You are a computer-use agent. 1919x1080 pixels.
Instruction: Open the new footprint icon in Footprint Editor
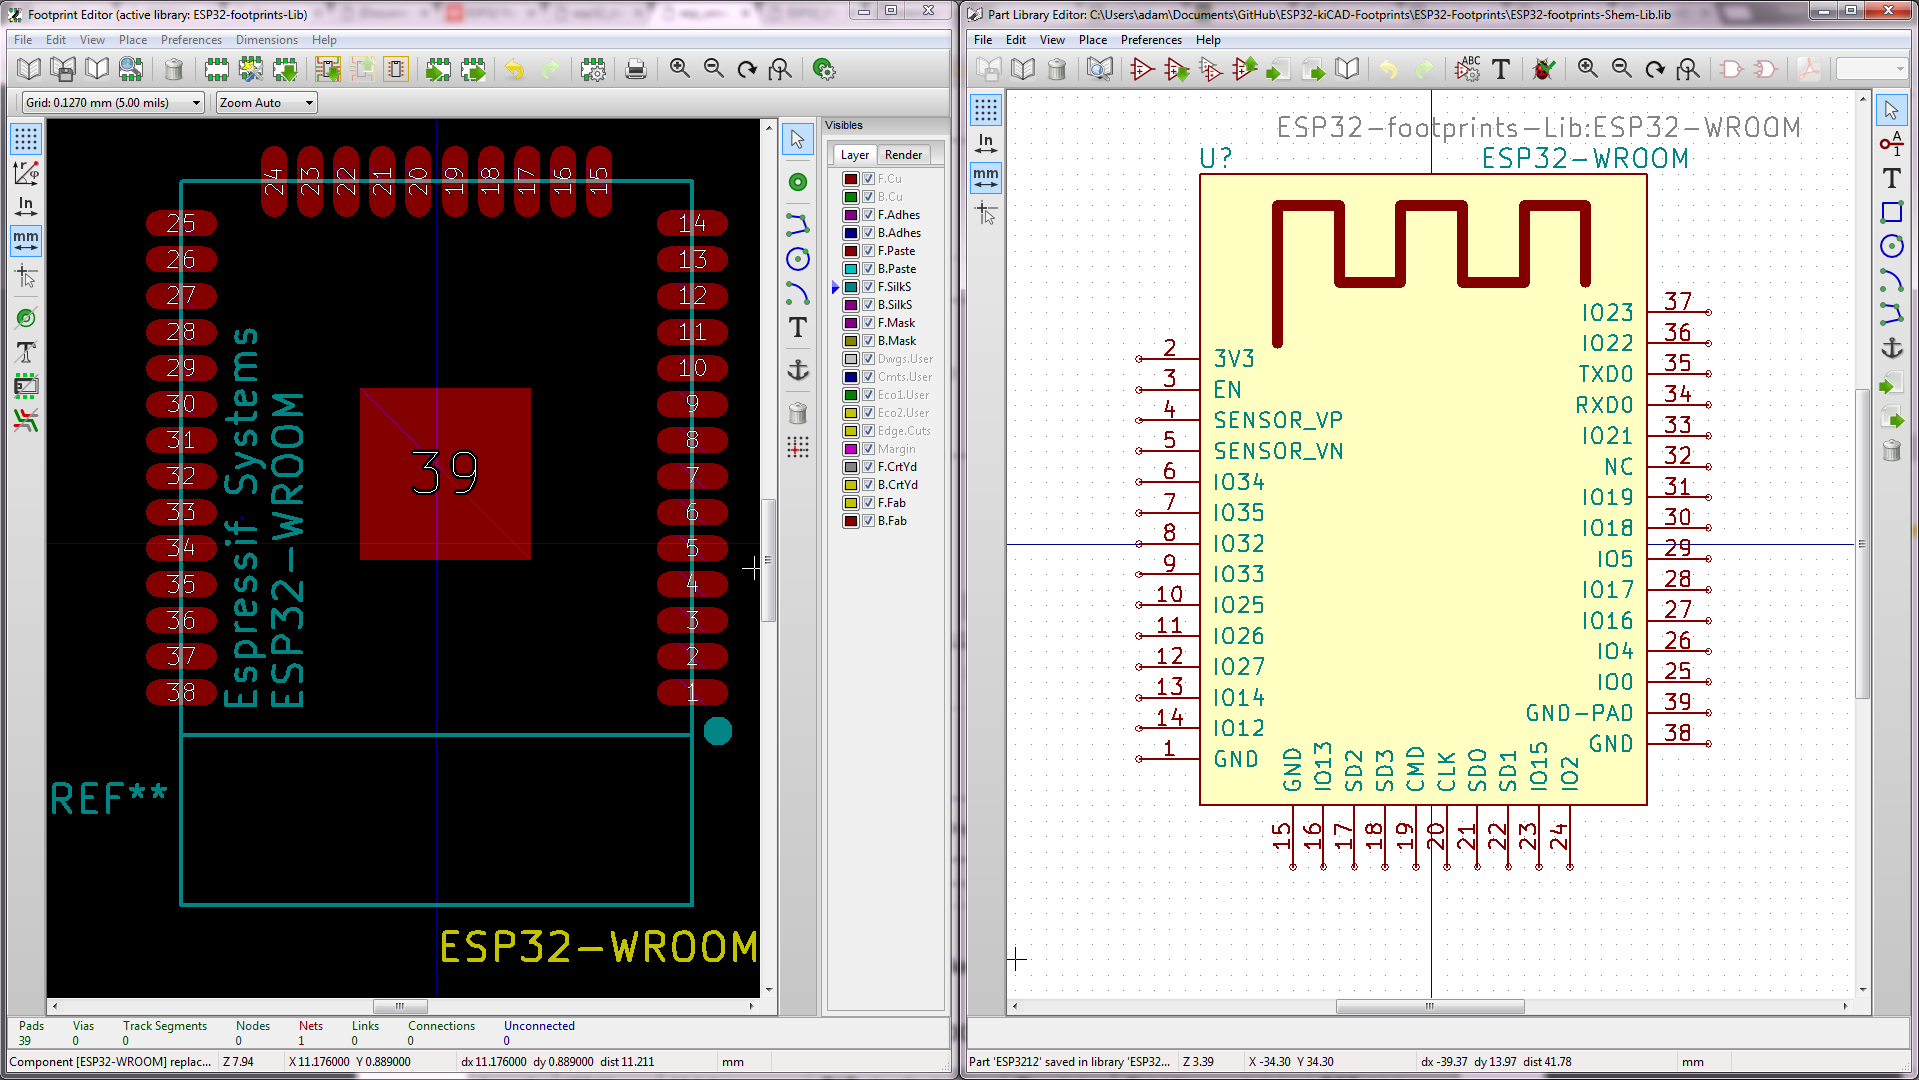pos(217,69)
